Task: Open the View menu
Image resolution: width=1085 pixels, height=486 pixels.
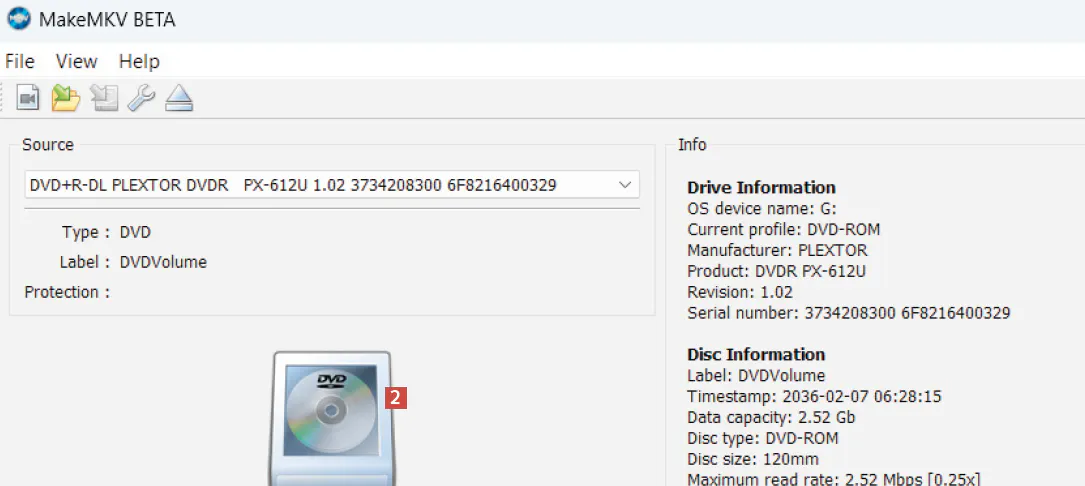Action: 77,62
